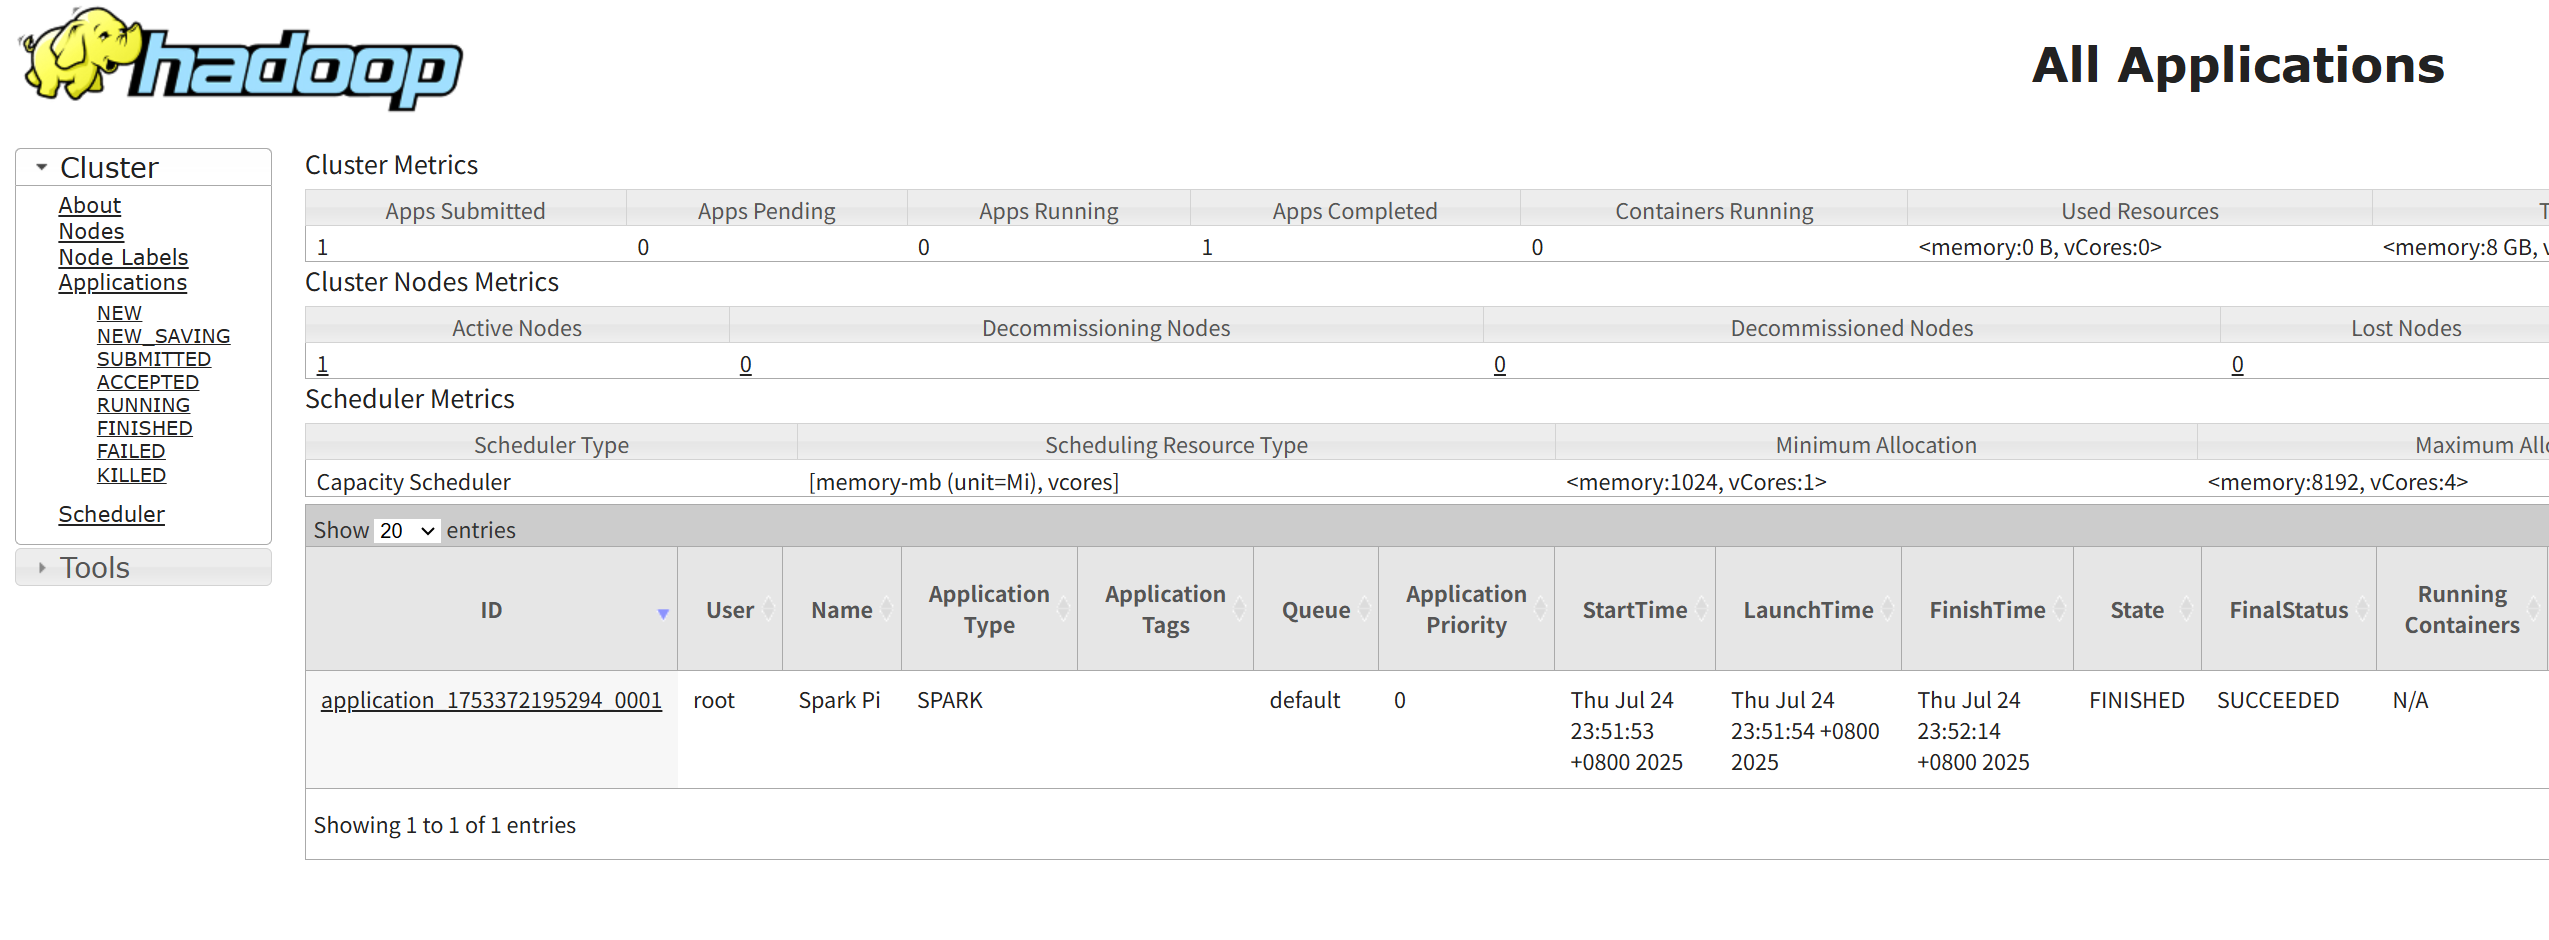The width and height of the screenshot is (2549, 940).
Task: Expand the Tools sidebar section
Action: 94,567
